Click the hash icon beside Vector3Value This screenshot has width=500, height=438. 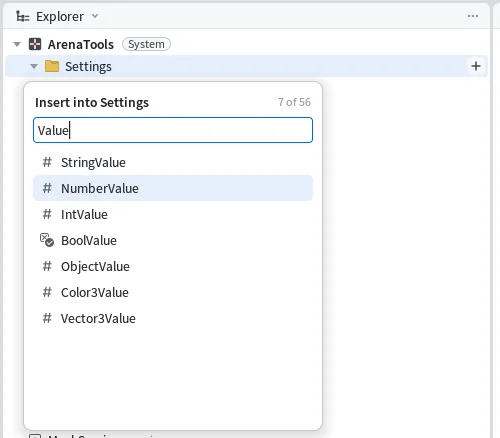47,318
